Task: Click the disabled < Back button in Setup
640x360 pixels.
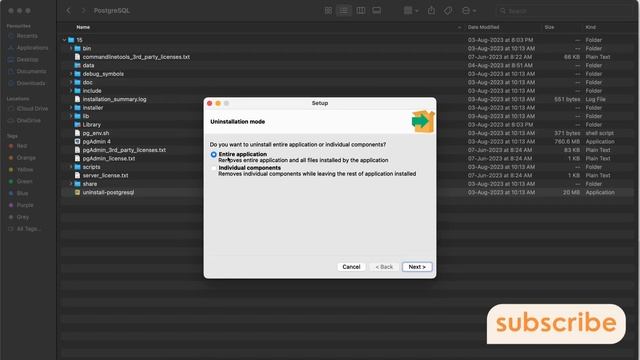Action: pos(384,267)
